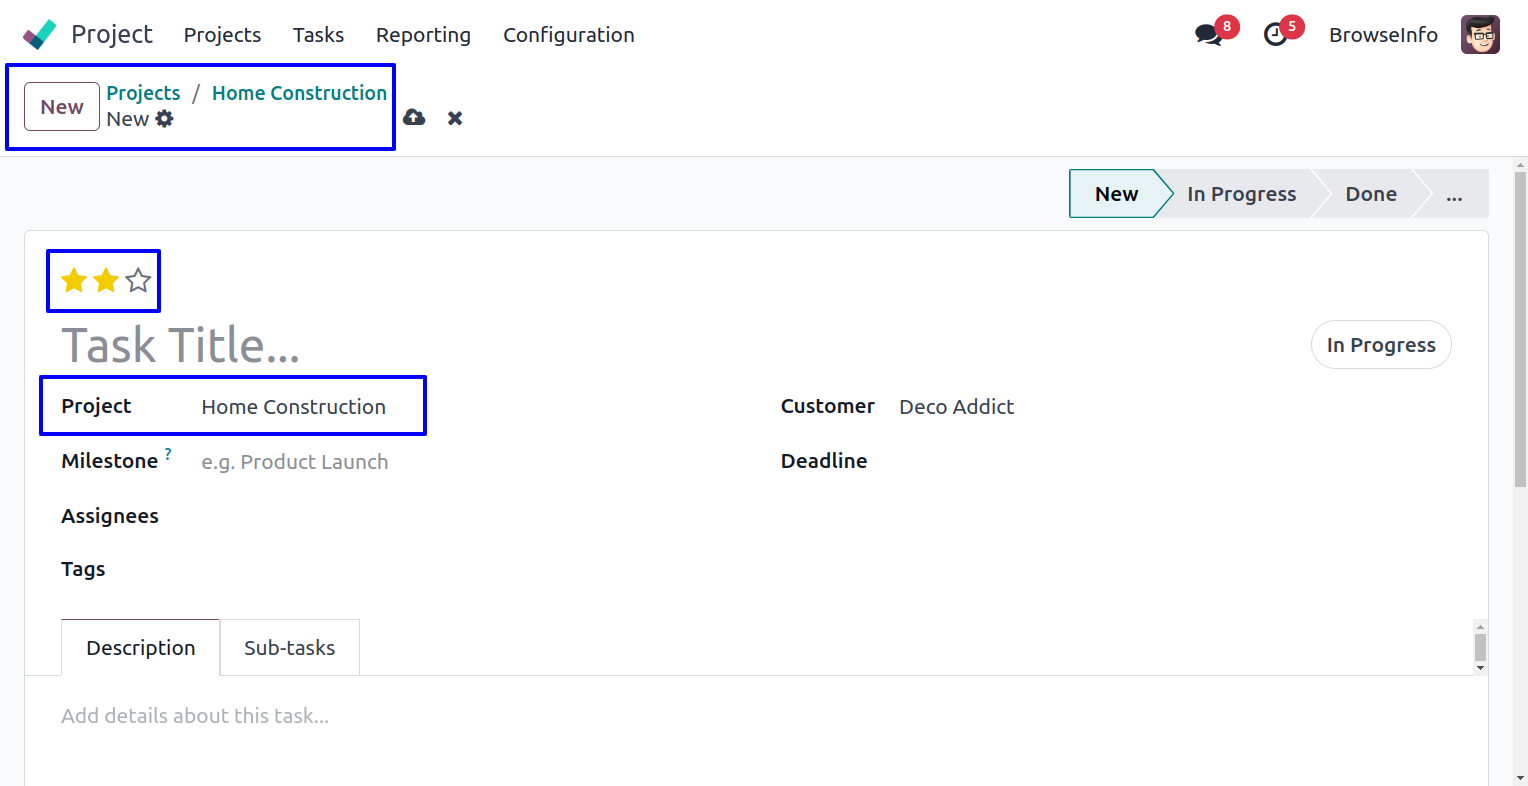Save record manually with cloud upload icon
The height and width of the screenshot is (786, 1528).
pyautogui.click(x=414, y=118)
